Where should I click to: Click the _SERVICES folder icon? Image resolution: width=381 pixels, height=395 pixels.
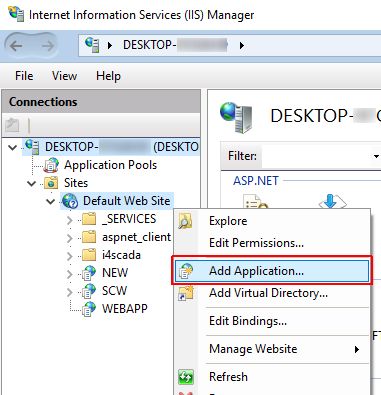(89, 219)
